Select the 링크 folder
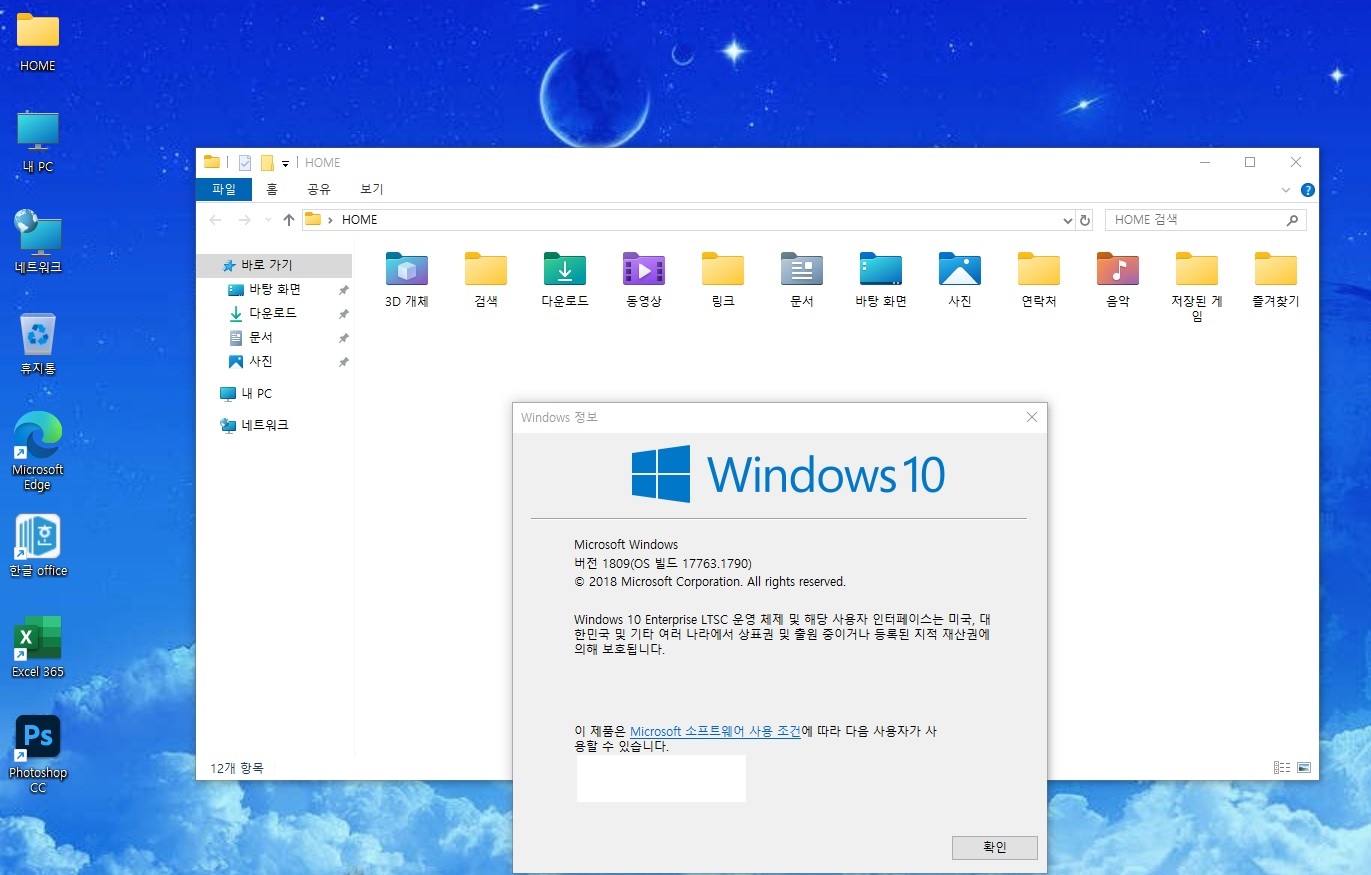1371x875 pixels. point(723,280)
